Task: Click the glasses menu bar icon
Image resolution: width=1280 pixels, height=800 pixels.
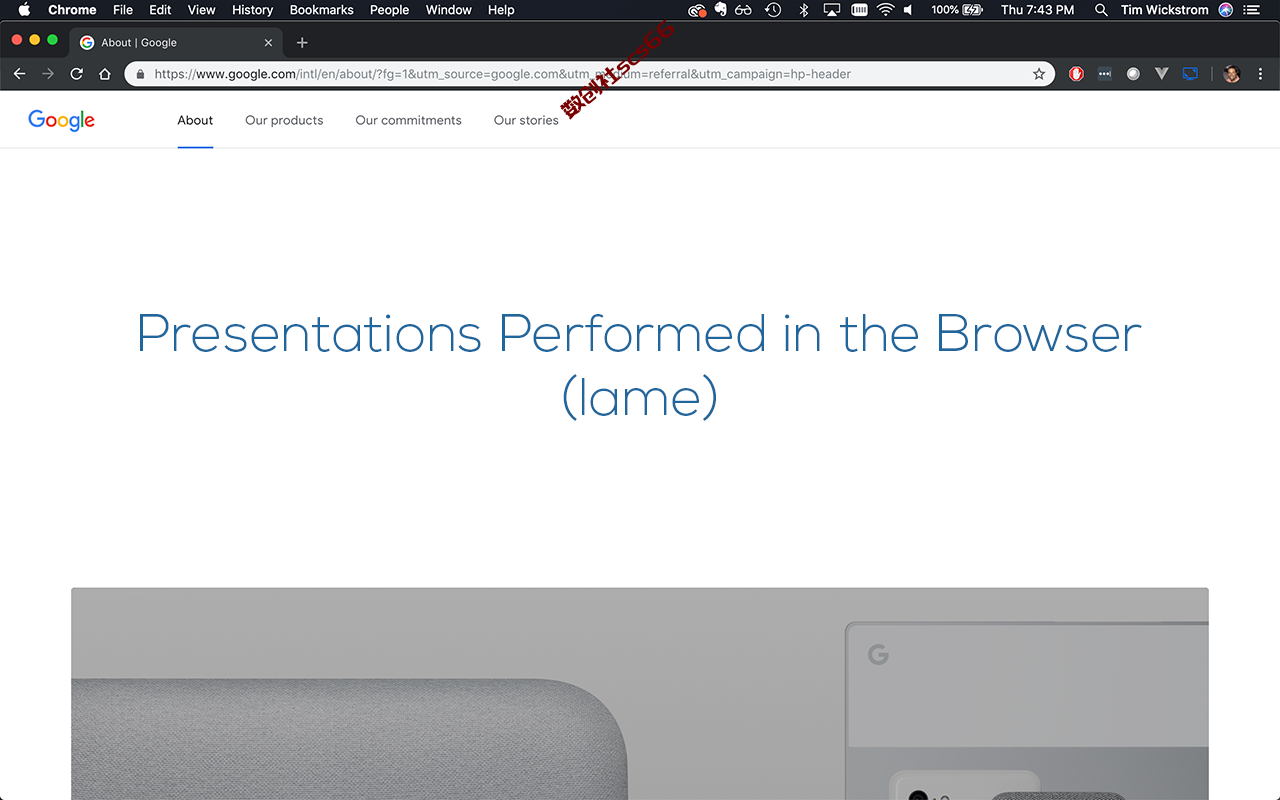Action: tap(743, 10)
